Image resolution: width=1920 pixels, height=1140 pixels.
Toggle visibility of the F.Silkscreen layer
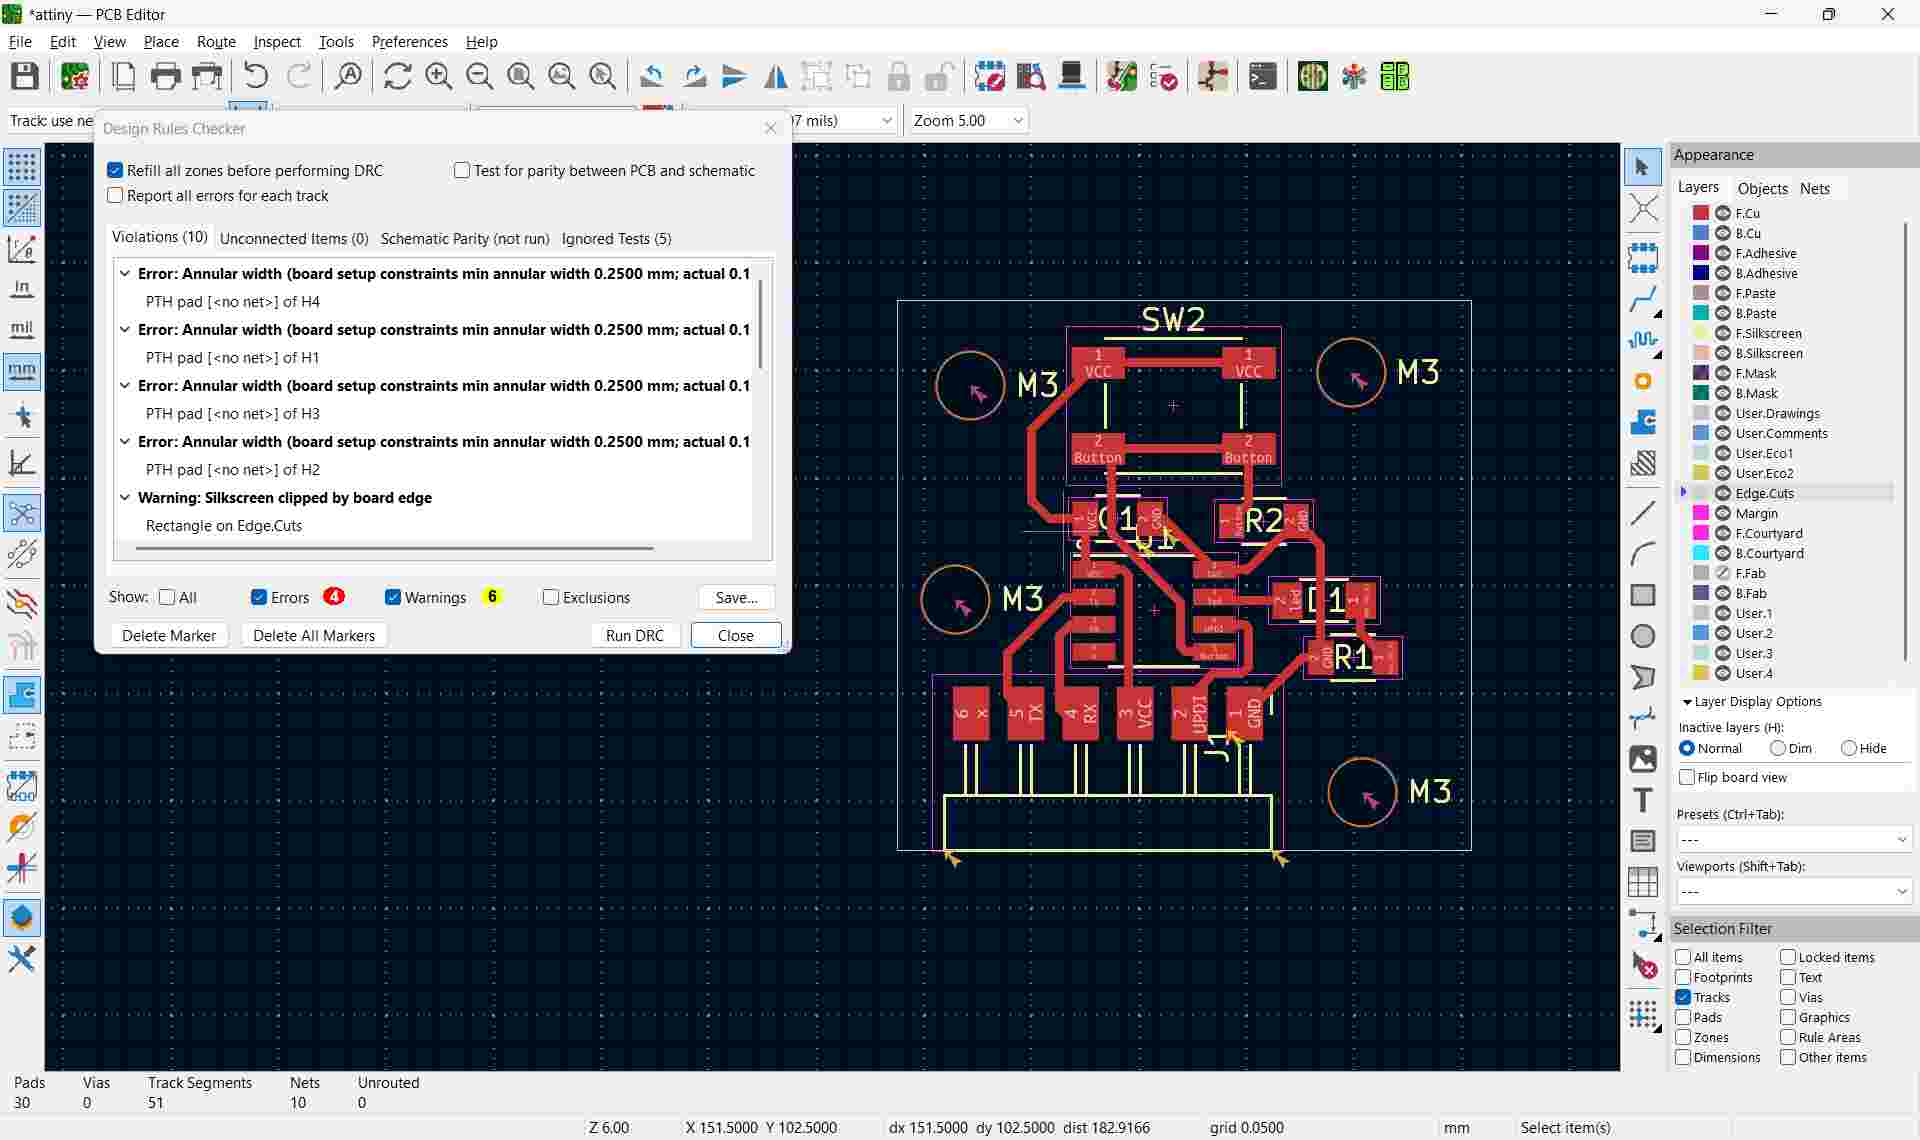1723,333
